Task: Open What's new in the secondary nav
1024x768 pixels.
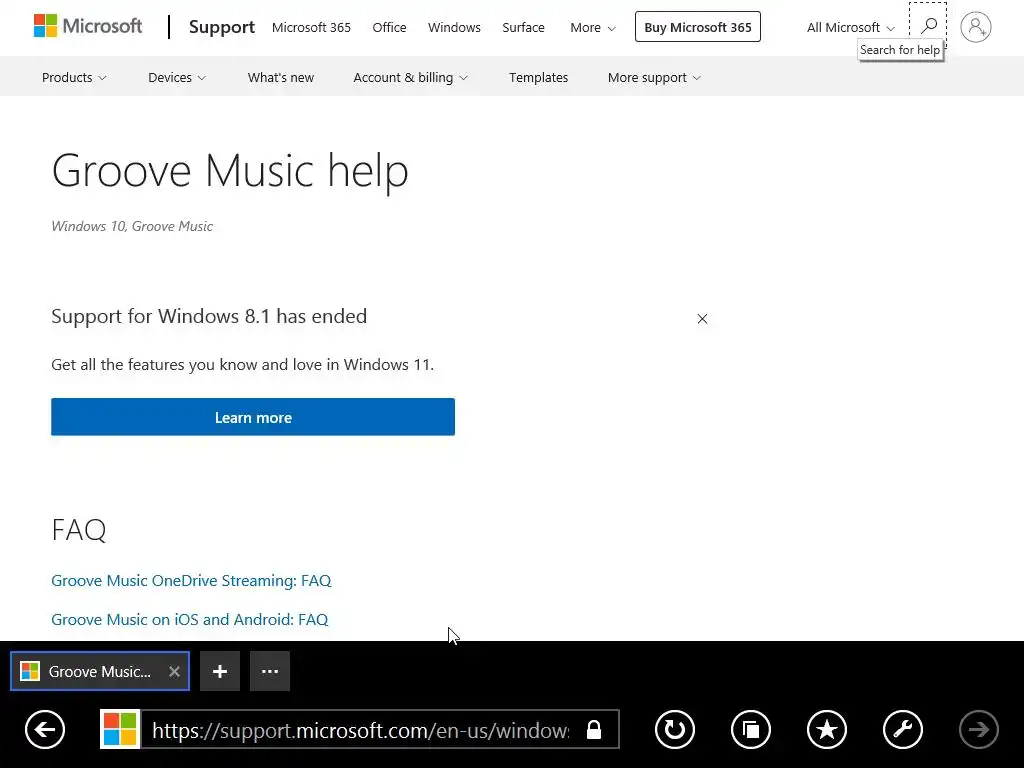Action: click(x=281, y=77)
